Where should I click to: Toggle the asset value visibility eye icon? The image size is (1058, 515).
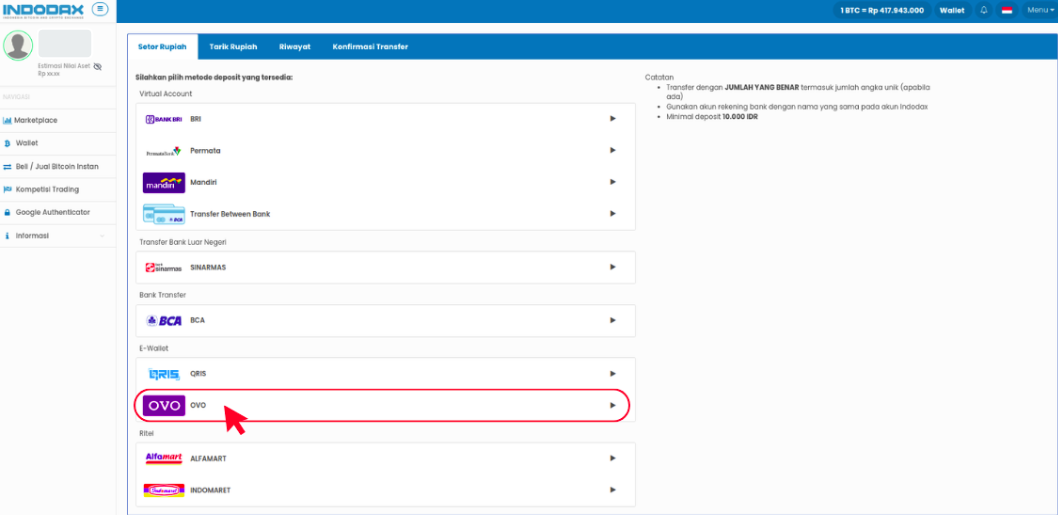tap(97, 66)
